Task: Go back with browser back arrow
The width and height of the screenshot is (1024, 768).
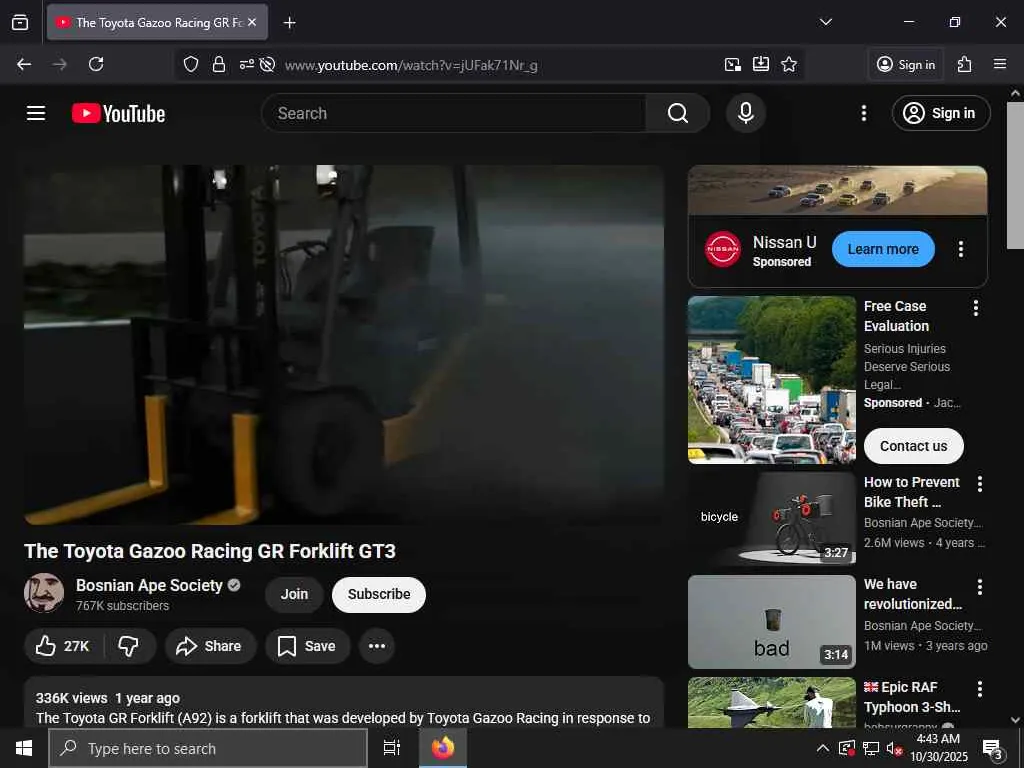Action: [24, 64]
